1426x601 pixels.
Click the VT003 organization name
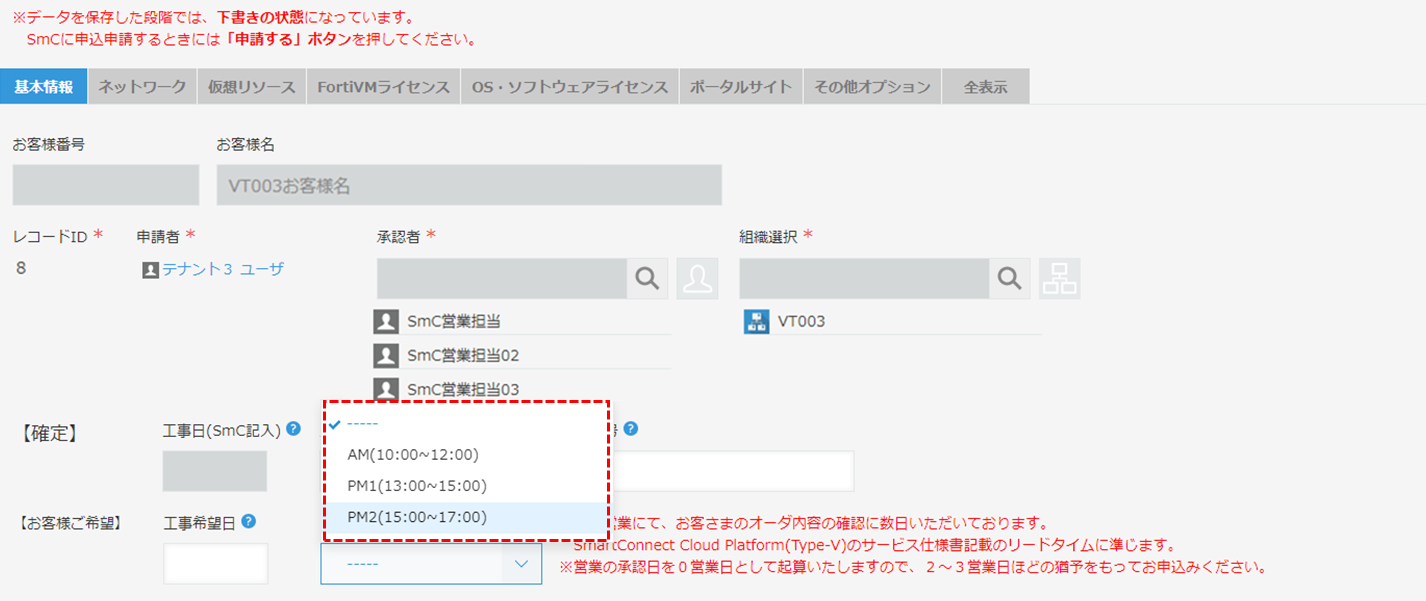click(x=801, y=322)
